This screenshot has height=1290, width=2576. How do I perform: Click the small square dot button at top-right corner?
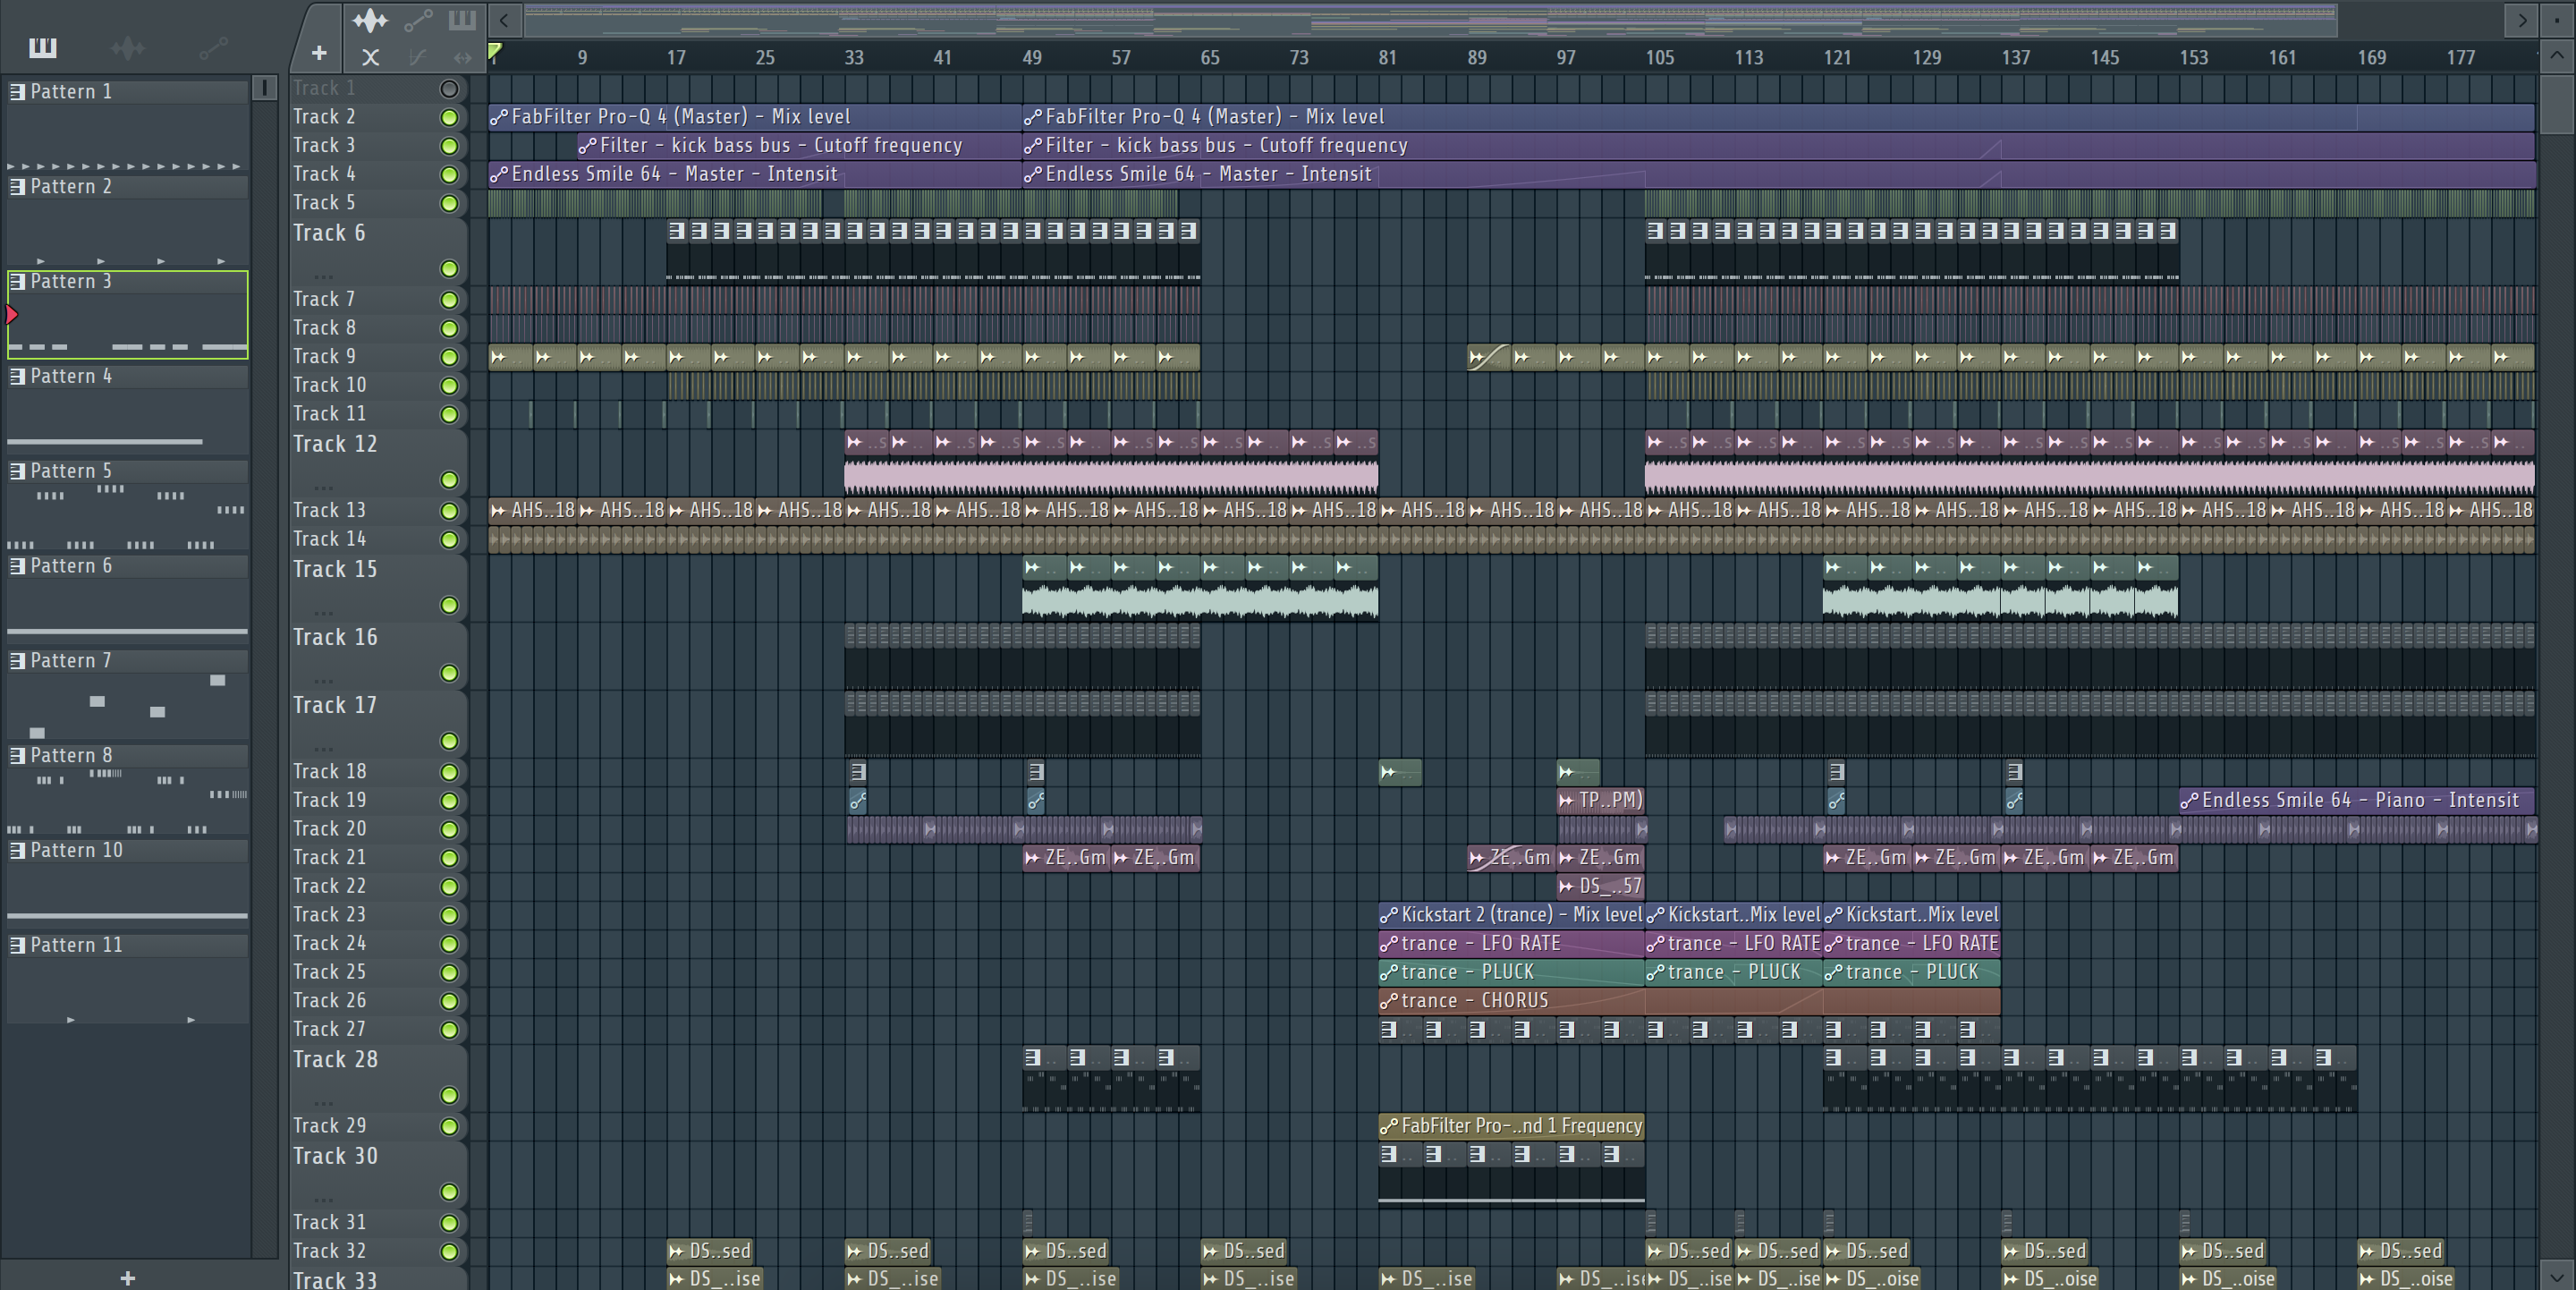2557,19
